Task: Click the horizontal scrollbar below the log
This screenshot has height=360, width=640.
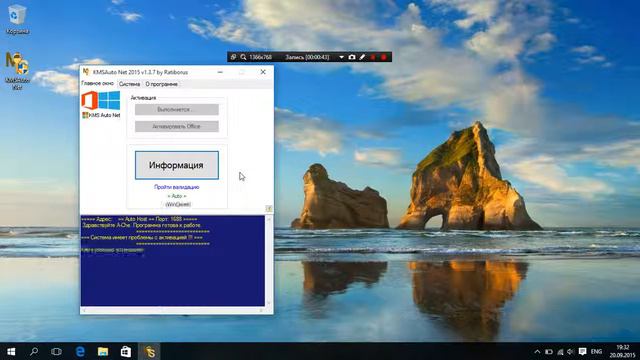Action: click(x=173, y=310)
